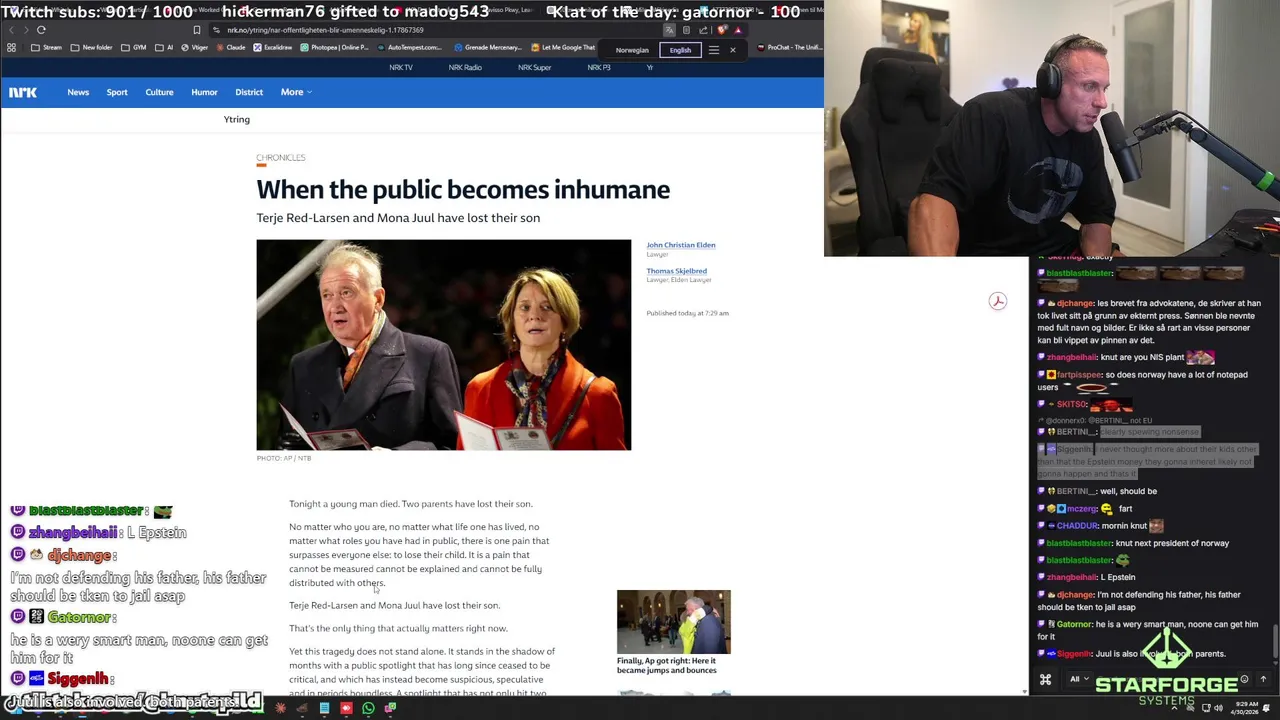Open the AI bookmark folder
Screen dimensions: 1280x720
tap(164, 47)
